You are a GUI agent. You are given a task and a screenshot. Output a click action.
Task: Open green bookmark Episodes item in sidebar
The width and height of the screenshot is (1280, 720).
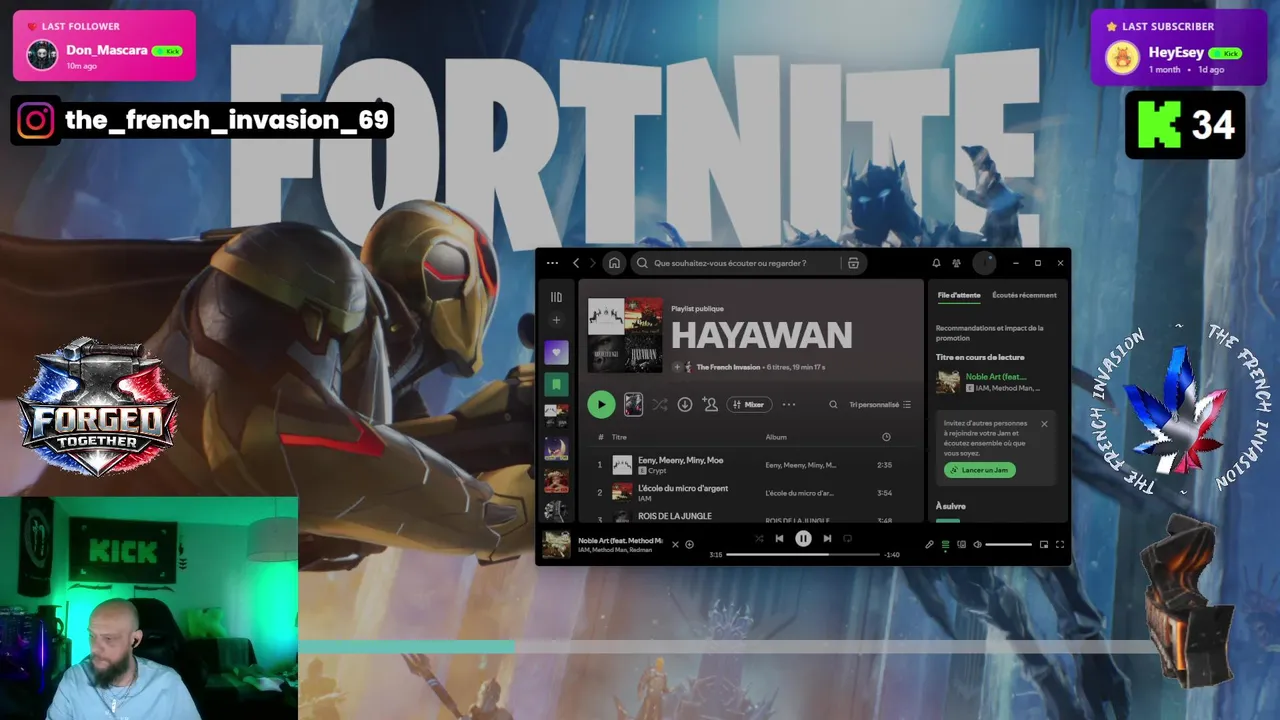coord(557,384)
